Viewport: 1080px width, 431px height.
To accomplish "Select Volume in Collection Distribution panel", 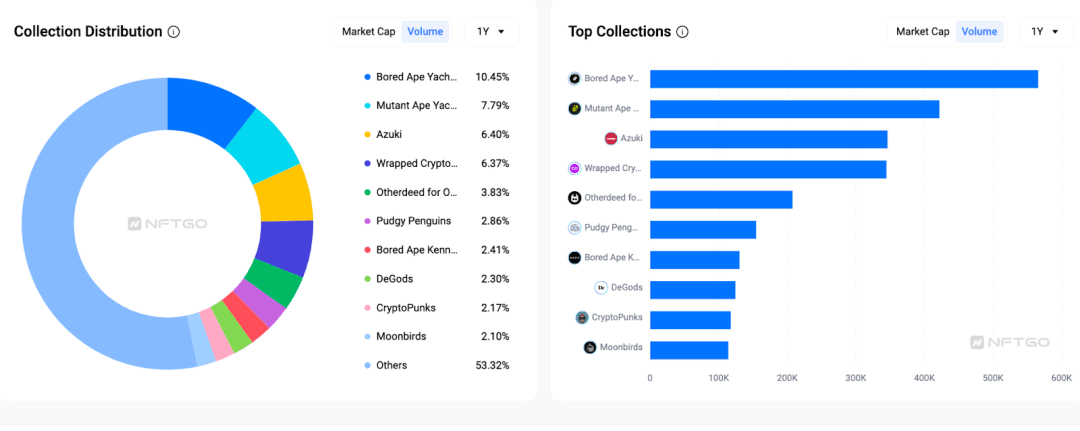I will point(425,32).
